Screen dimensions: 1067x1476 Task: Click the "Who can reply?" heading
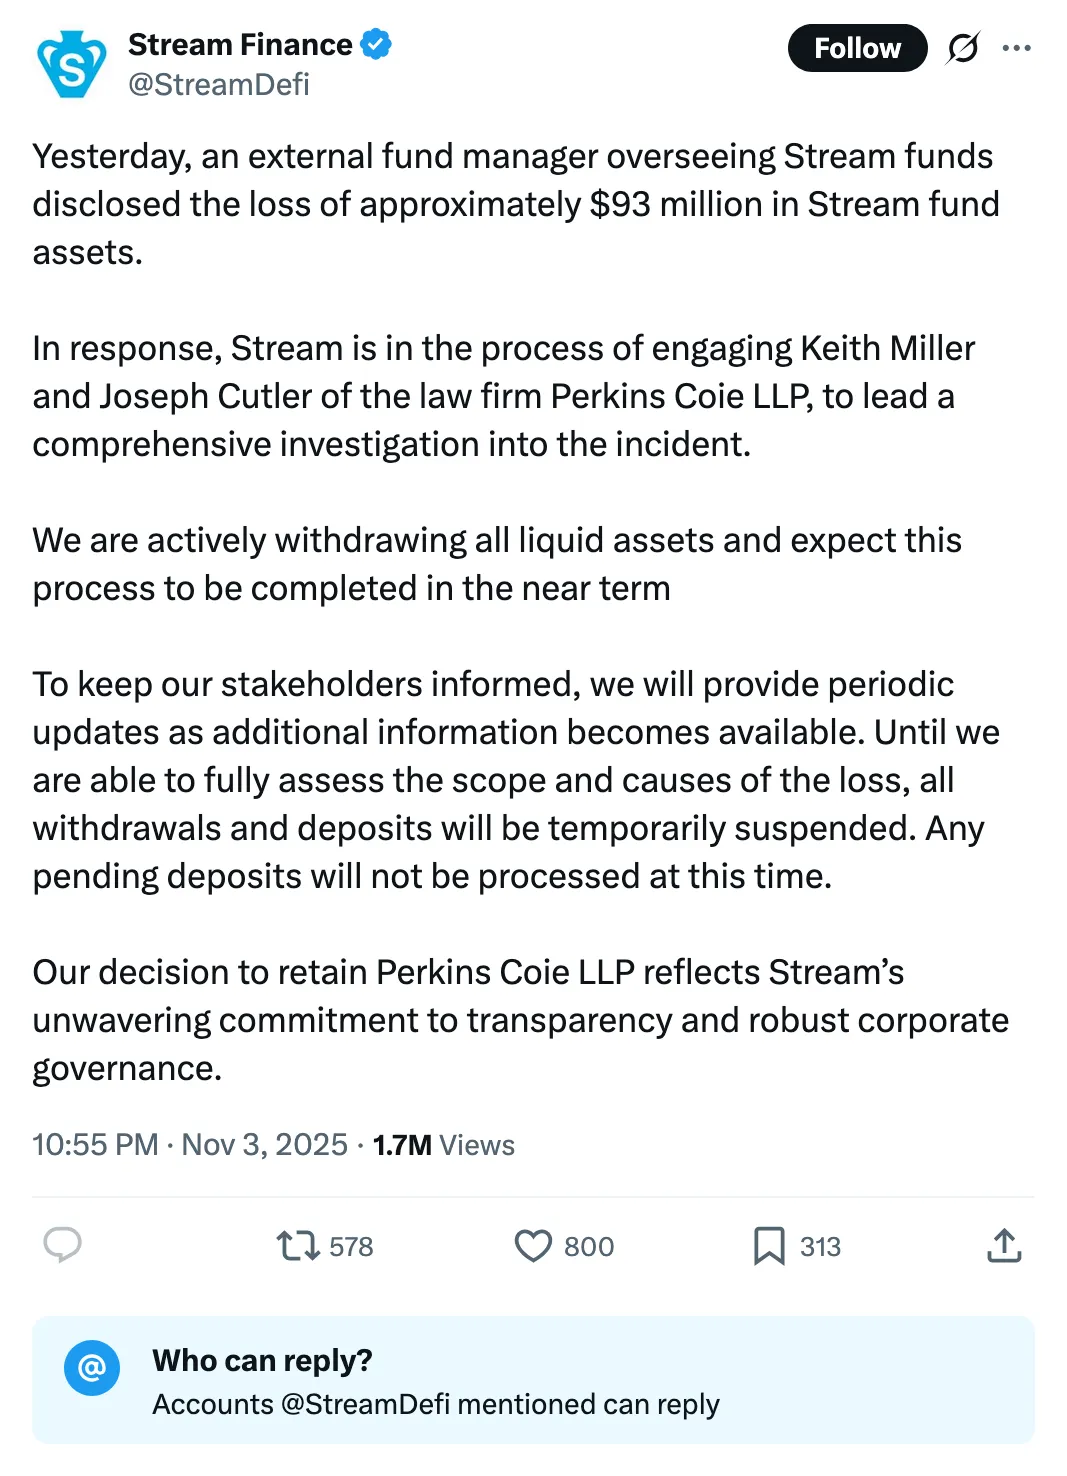pyautogui.click(x=262, y=1361)
